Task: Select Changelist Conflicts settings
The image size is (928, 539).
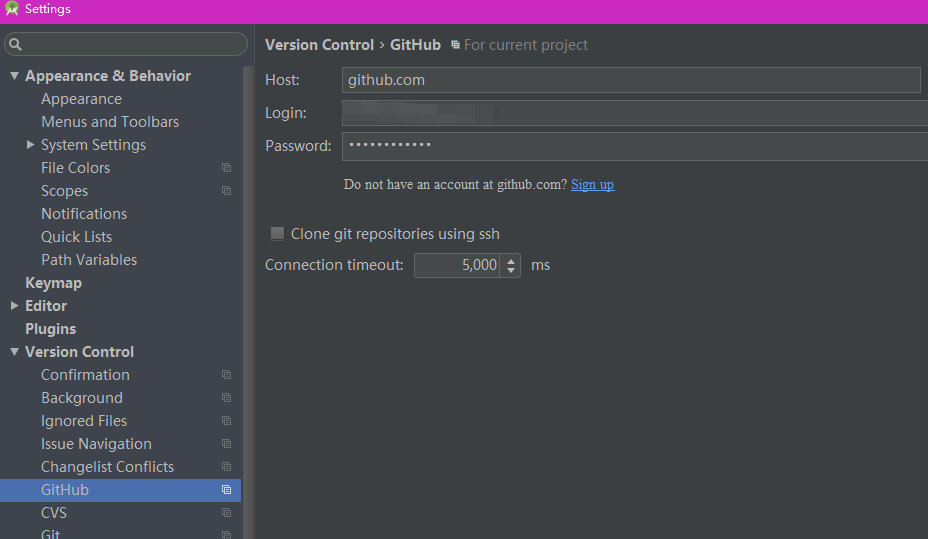Action: tap(108, 467)
